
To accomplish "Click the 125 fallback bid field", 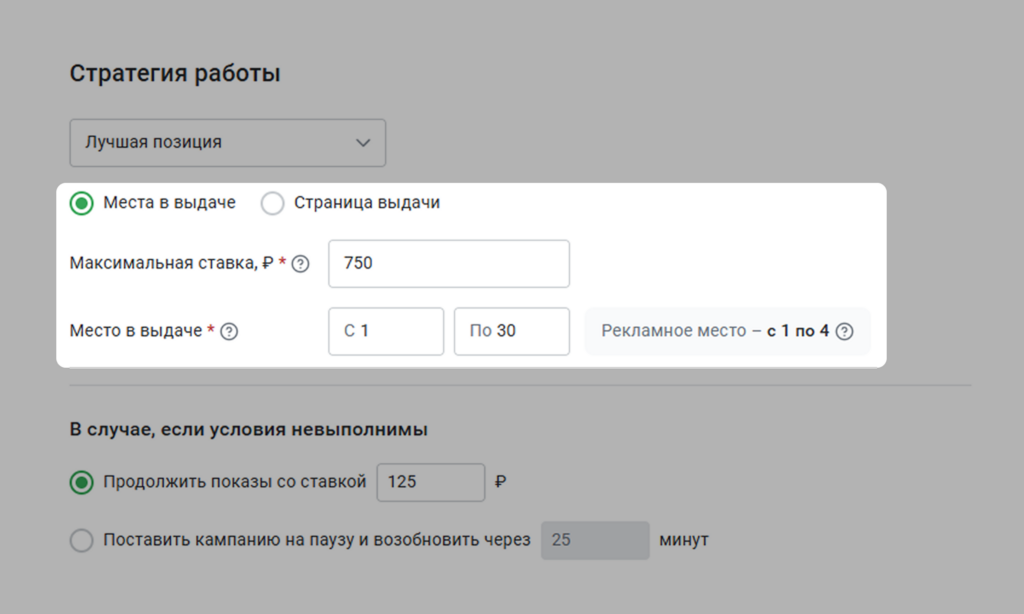I will (430, 482).
